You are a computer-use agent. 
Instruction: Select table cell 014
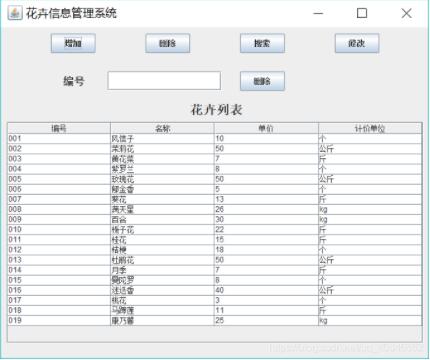pyautogui.click(x=59, y=270)
